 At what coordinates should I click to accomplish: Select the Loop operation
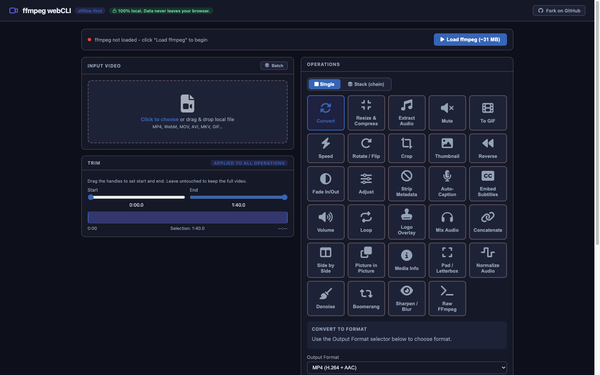click(x=366, y=222)
